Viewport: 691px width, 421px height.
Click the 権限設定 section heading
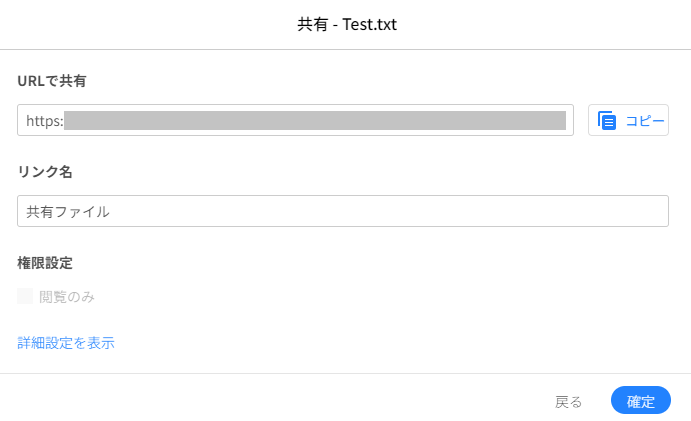pyautogui.click(x=45, y=263)
